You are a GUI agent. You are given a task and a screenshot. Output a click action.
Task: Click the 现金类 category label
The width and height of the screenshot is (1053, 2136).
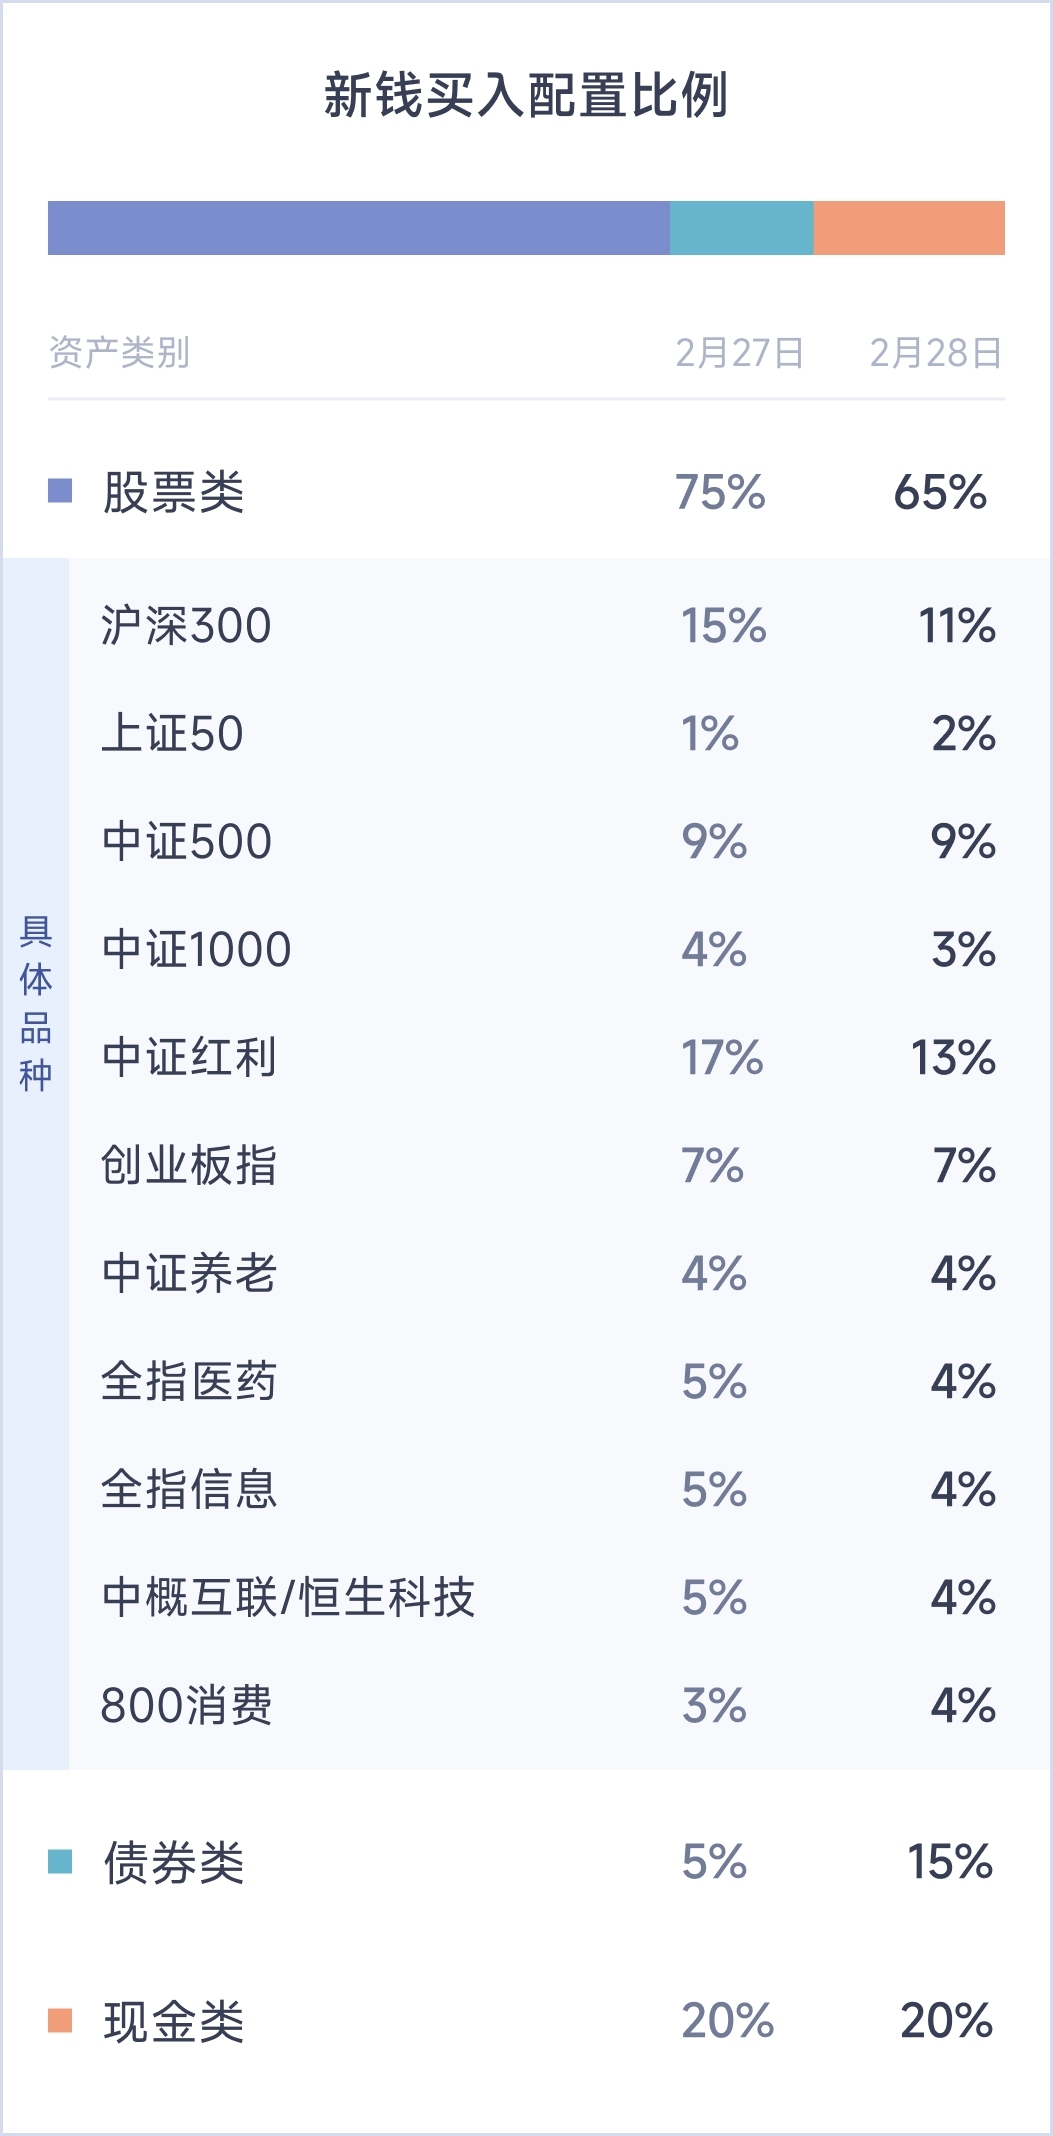coord(174,2022)
